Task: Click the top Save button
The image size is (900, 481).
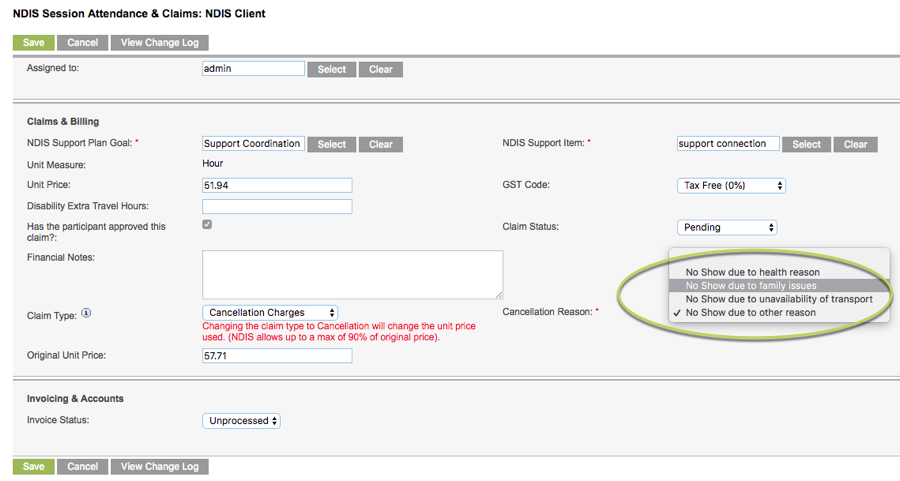Action: tap(33, 42)
